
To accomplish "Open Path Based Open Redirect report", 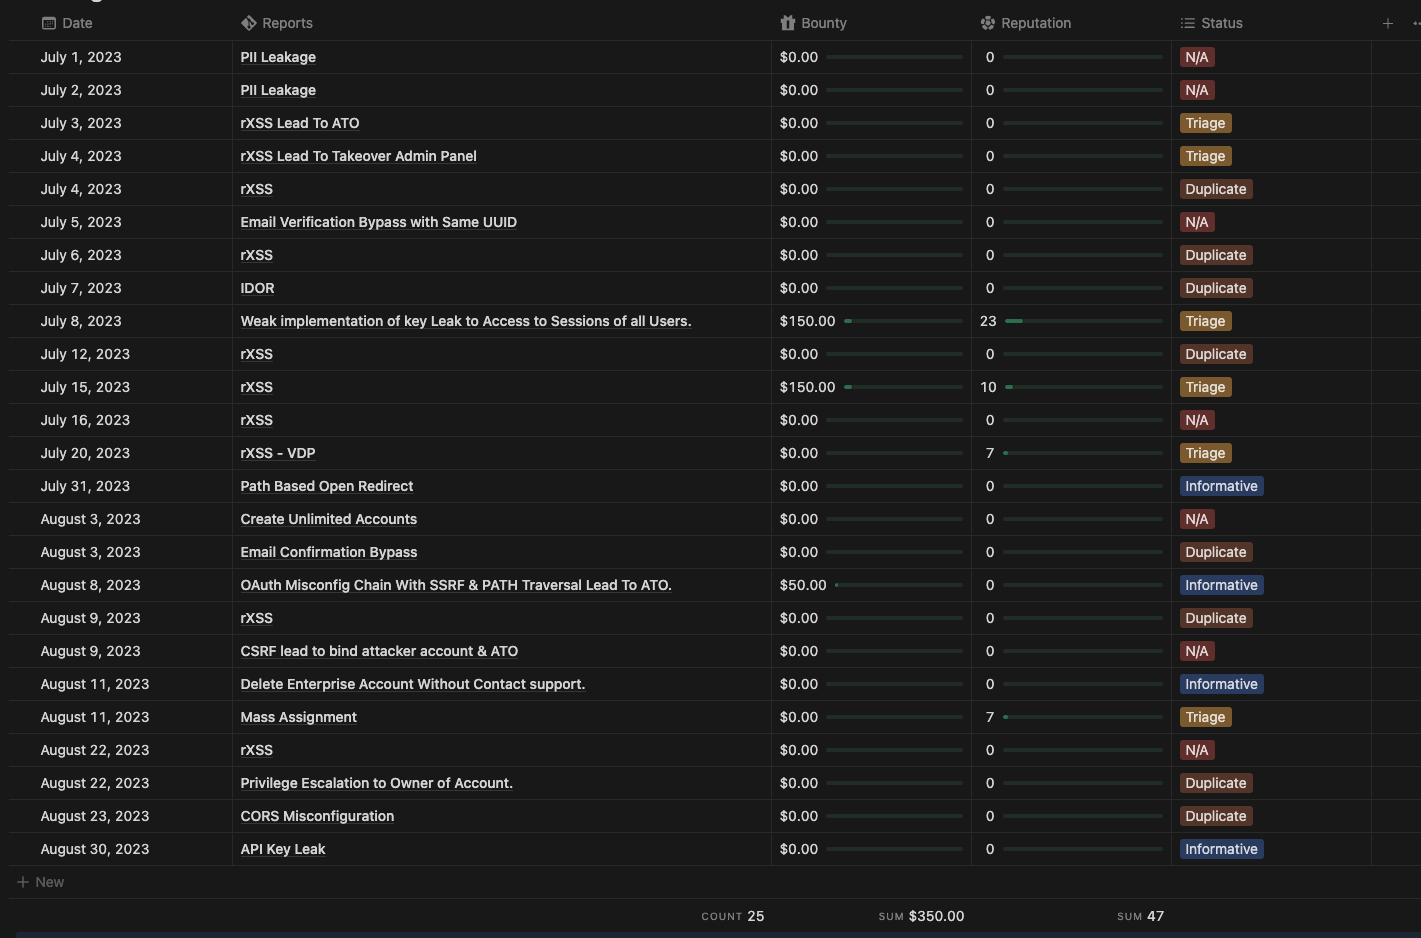I will point(326,486).
